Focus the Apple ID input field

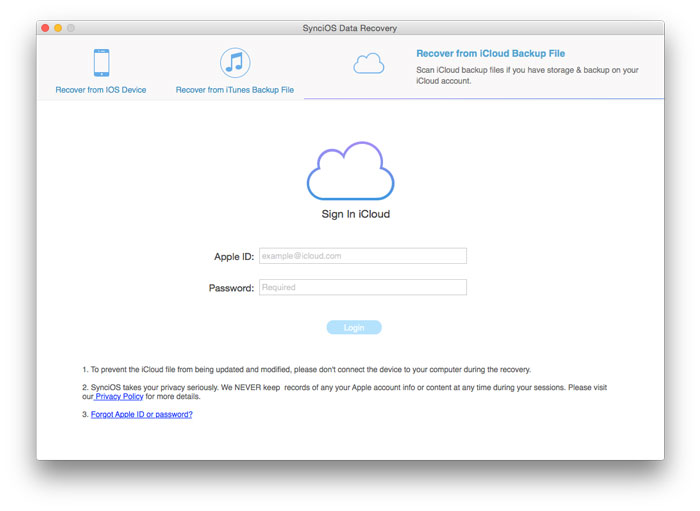[363, 256]
